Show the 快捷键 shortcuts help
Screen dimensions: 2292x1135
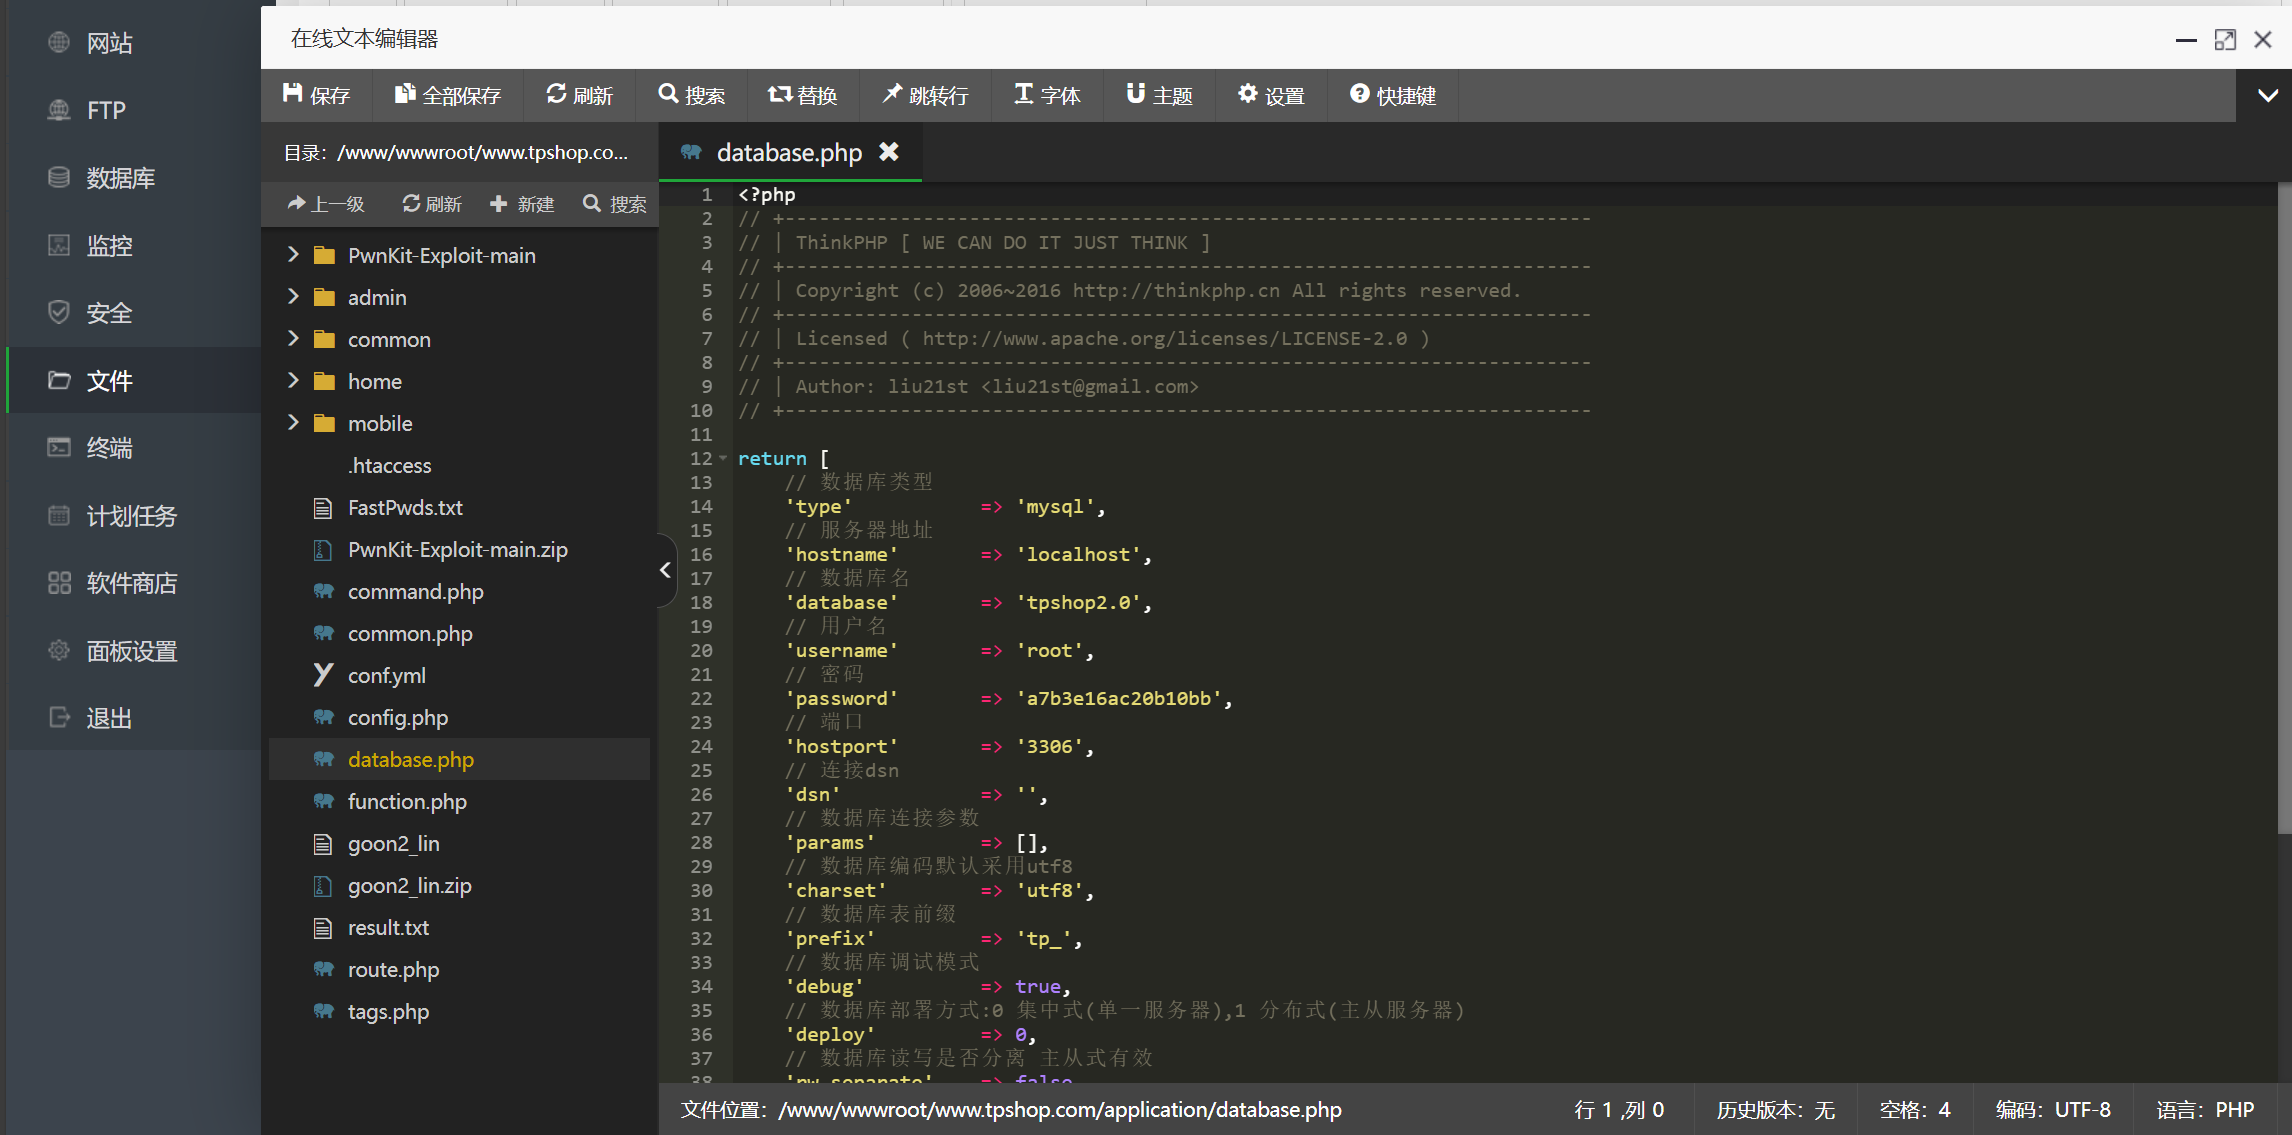click(x=1393, y=95)
